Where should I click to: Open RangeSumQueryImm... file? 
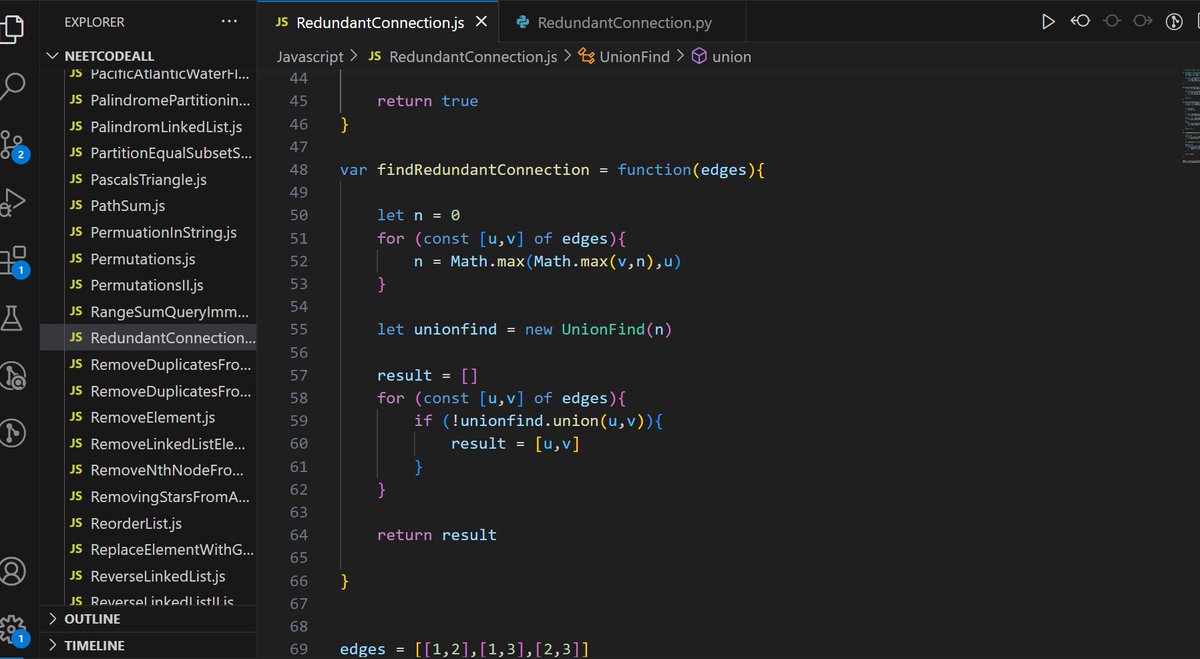pos(148,311)
